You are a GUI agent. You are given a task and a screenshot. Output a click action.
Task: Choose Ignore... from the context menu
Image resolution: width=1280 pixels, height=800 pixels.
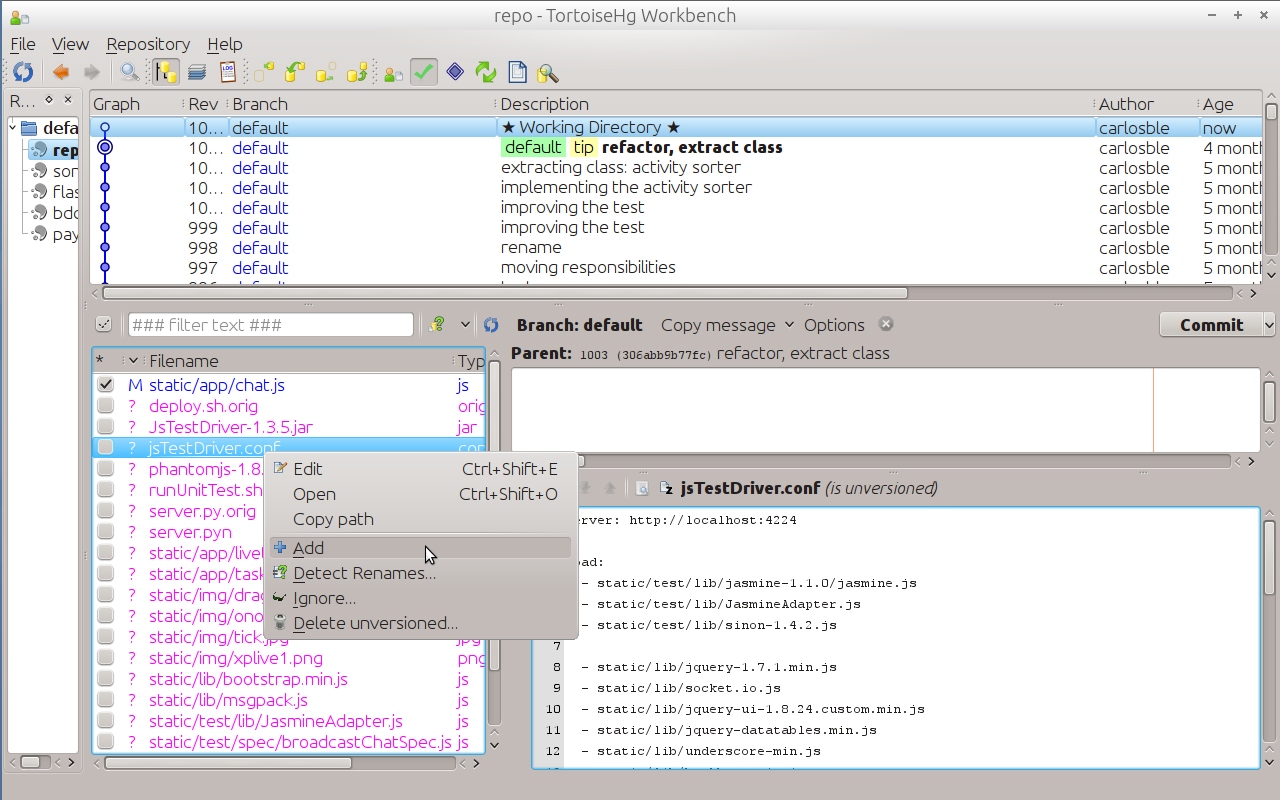420,598
